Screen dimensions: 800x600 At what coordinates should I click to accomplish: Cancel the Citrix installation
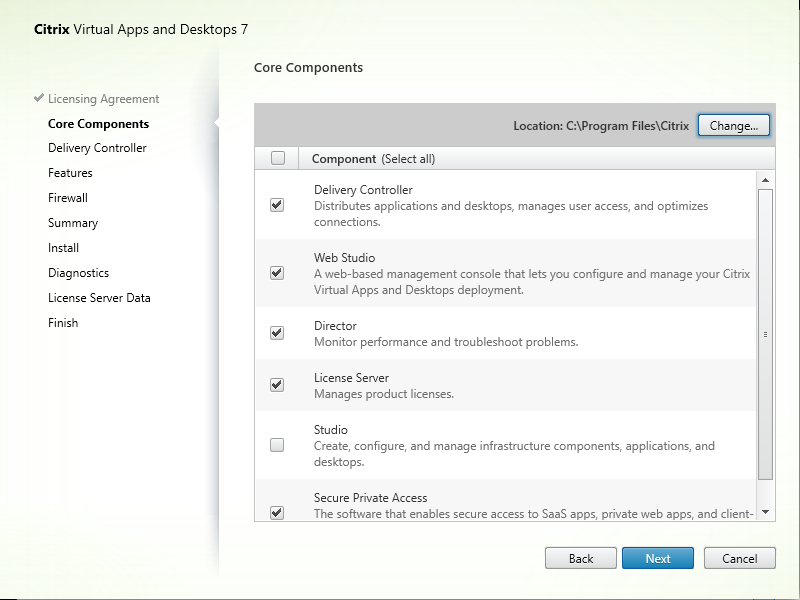pos(739,558)
